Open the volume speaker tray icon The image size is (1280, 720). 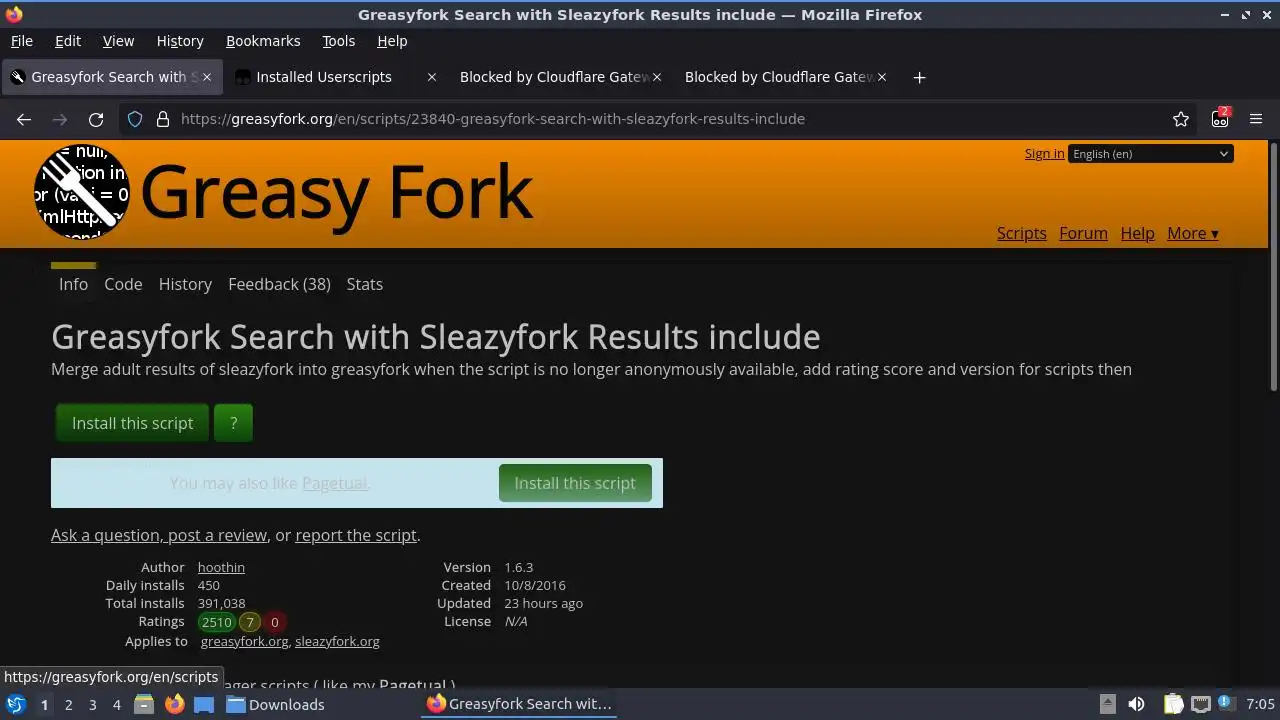pyautogui.click(x=1136, y=704)
